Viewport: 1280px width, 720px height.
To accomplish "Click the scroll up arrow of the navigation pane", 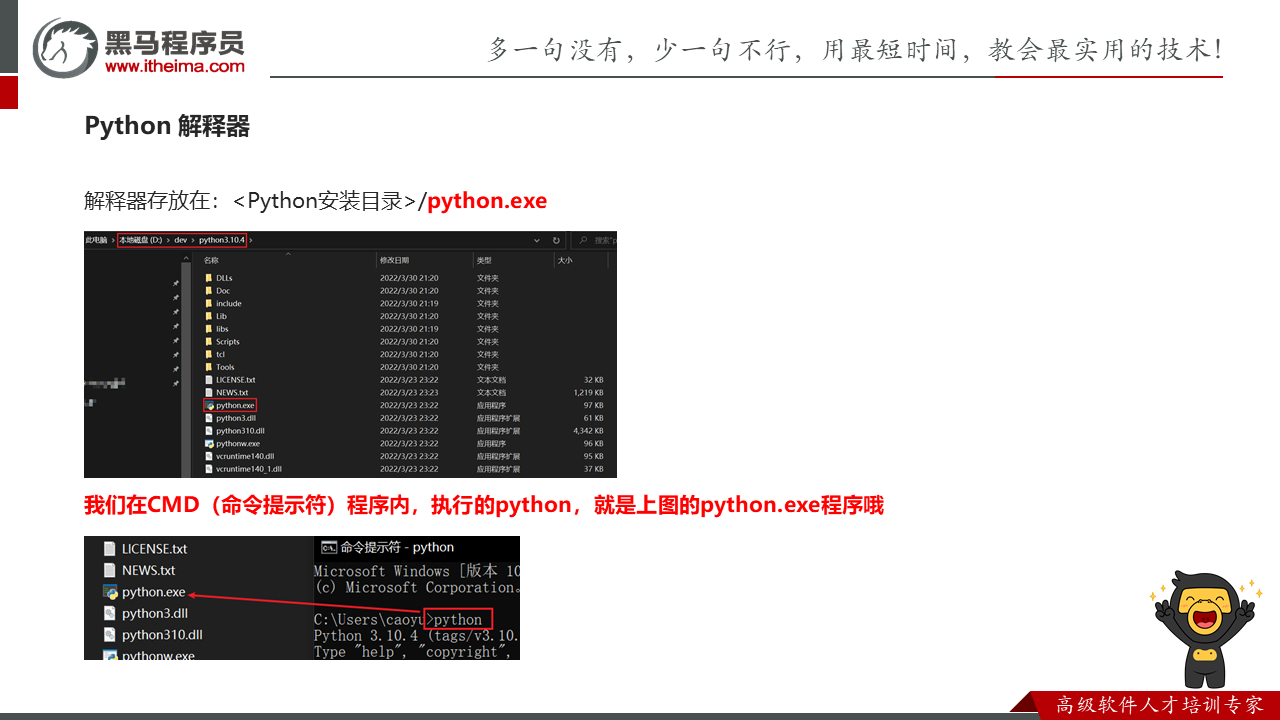I will (x=186, y=259).
